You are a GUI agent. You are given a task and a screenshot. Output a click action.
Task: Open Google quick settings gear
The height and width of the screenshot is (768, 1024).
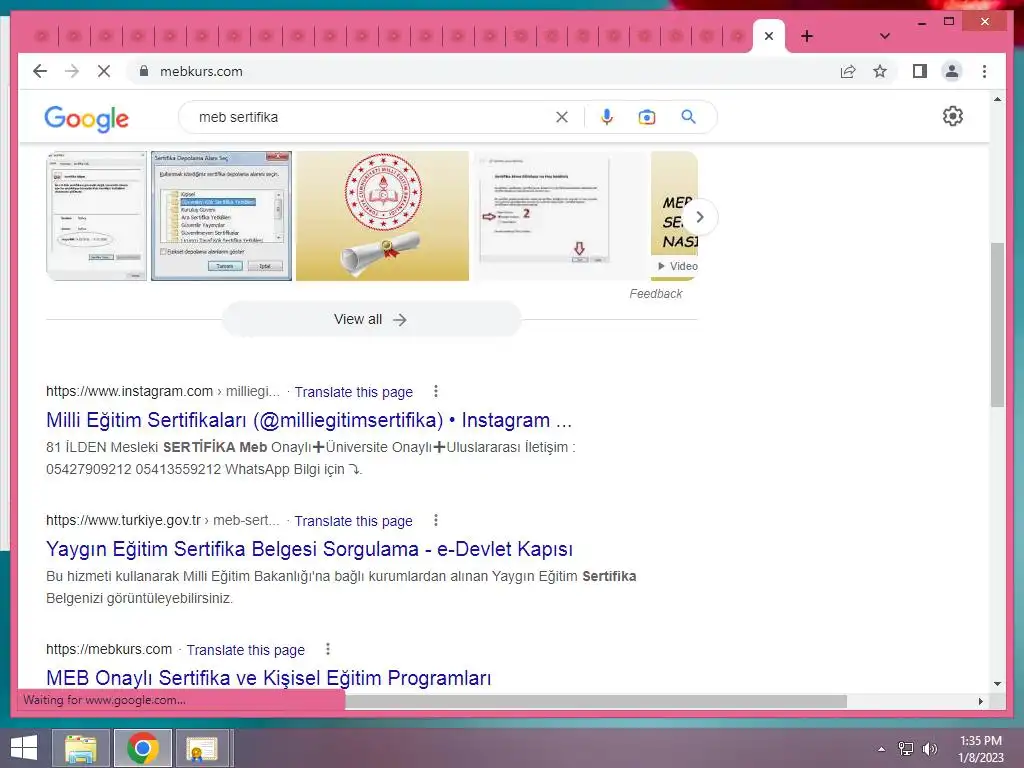pos(953,116)
